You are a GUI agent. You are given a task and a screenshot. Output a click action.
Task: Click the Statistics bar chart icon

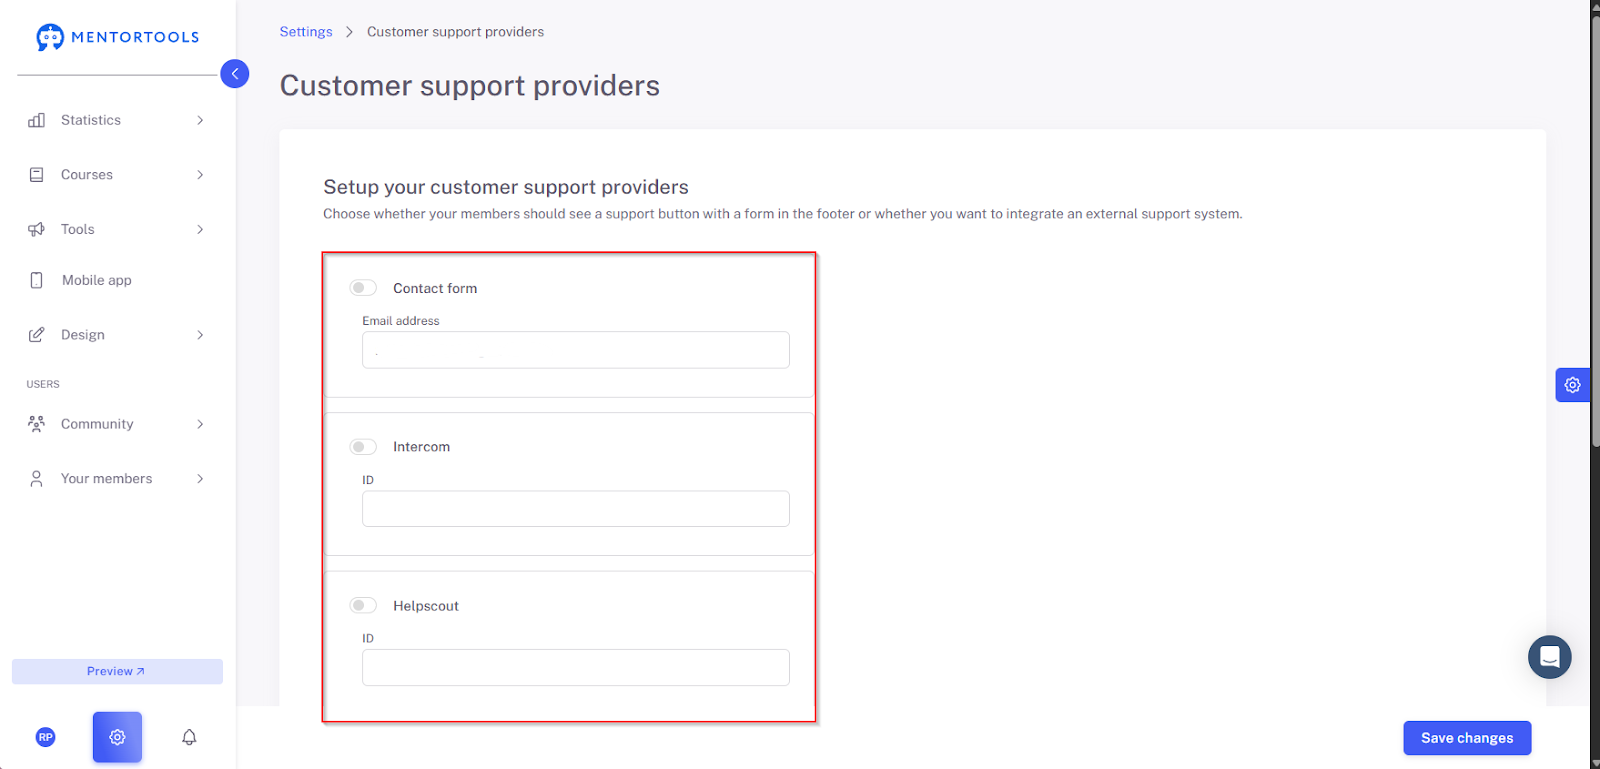(x=37, y=120)
